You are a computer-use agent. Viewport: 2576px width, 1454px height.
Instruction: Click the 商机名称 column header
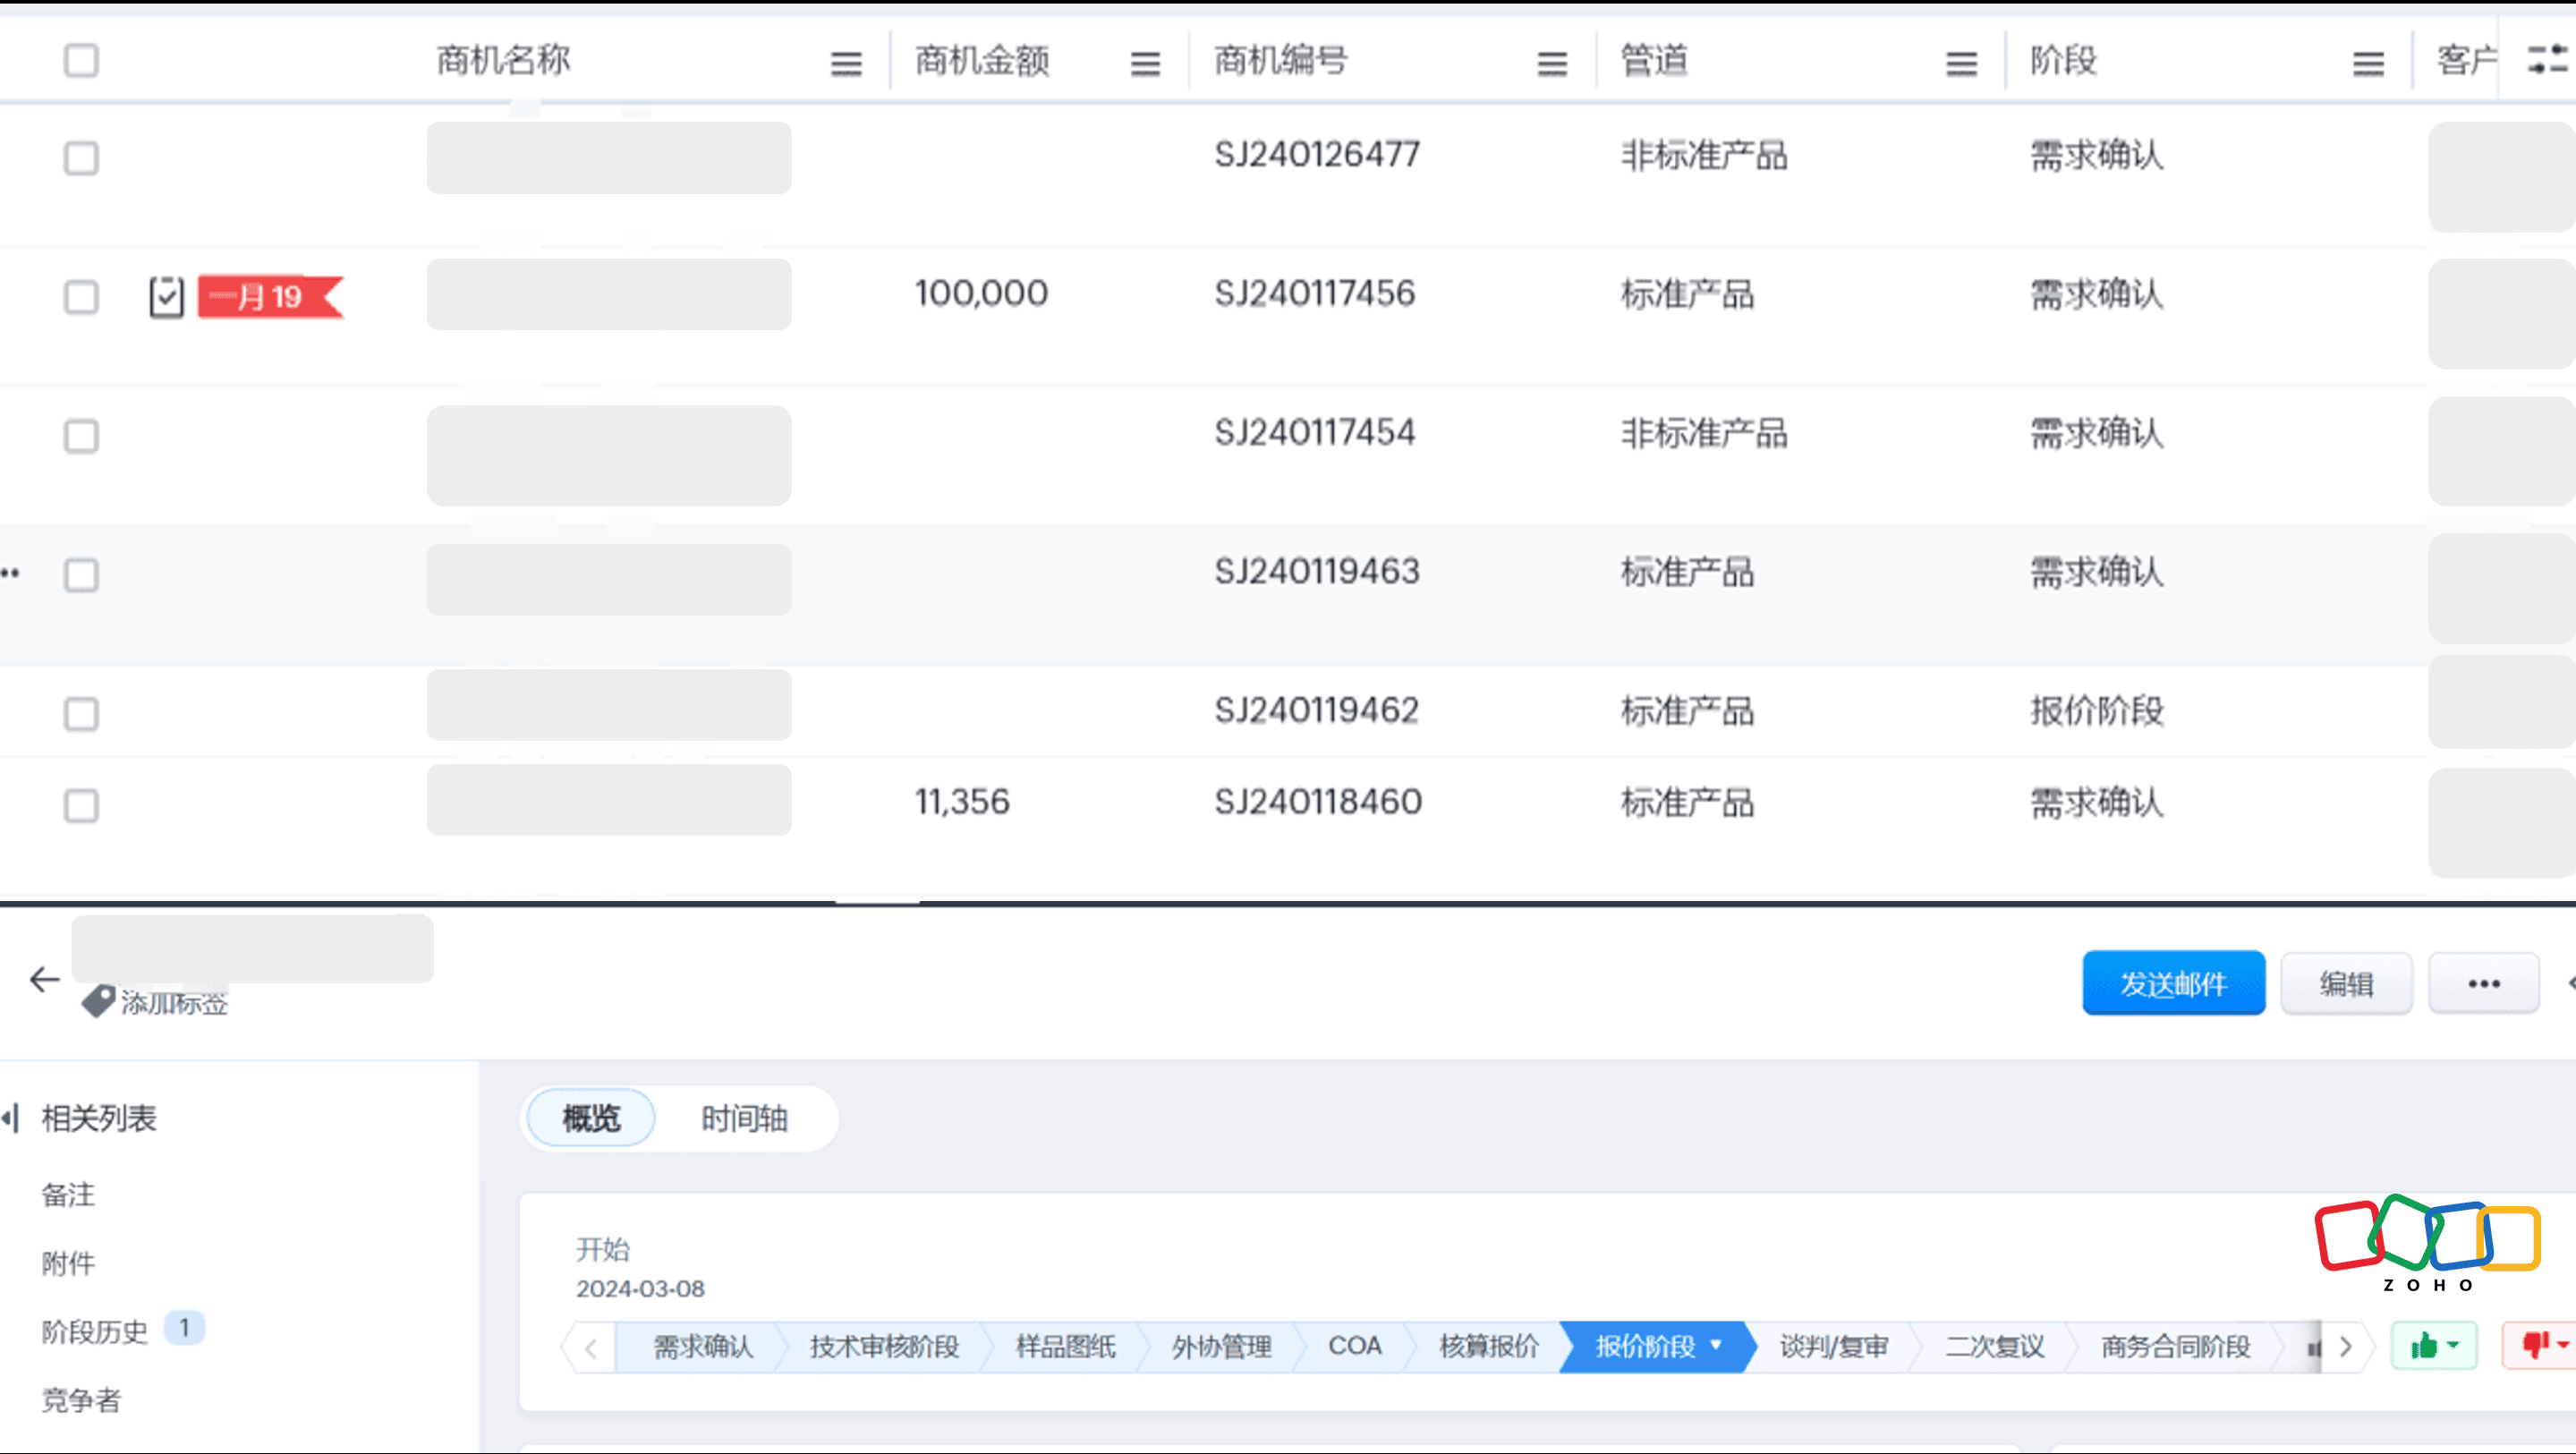coord(503,60)
